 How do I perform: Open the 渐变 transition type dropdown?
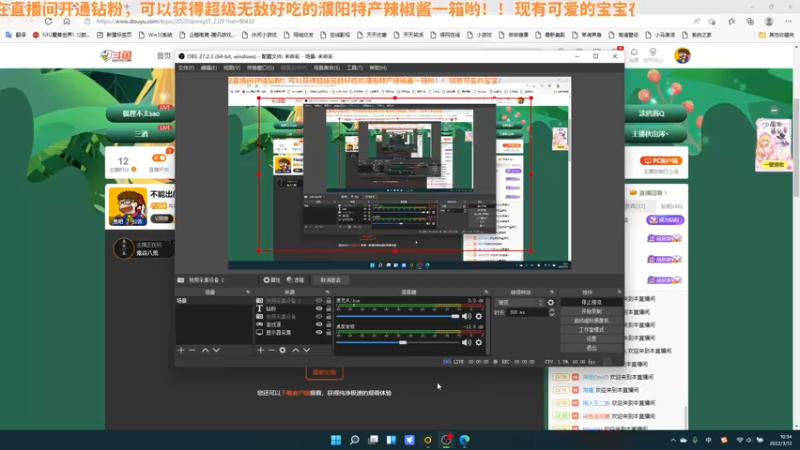(519, 303)
